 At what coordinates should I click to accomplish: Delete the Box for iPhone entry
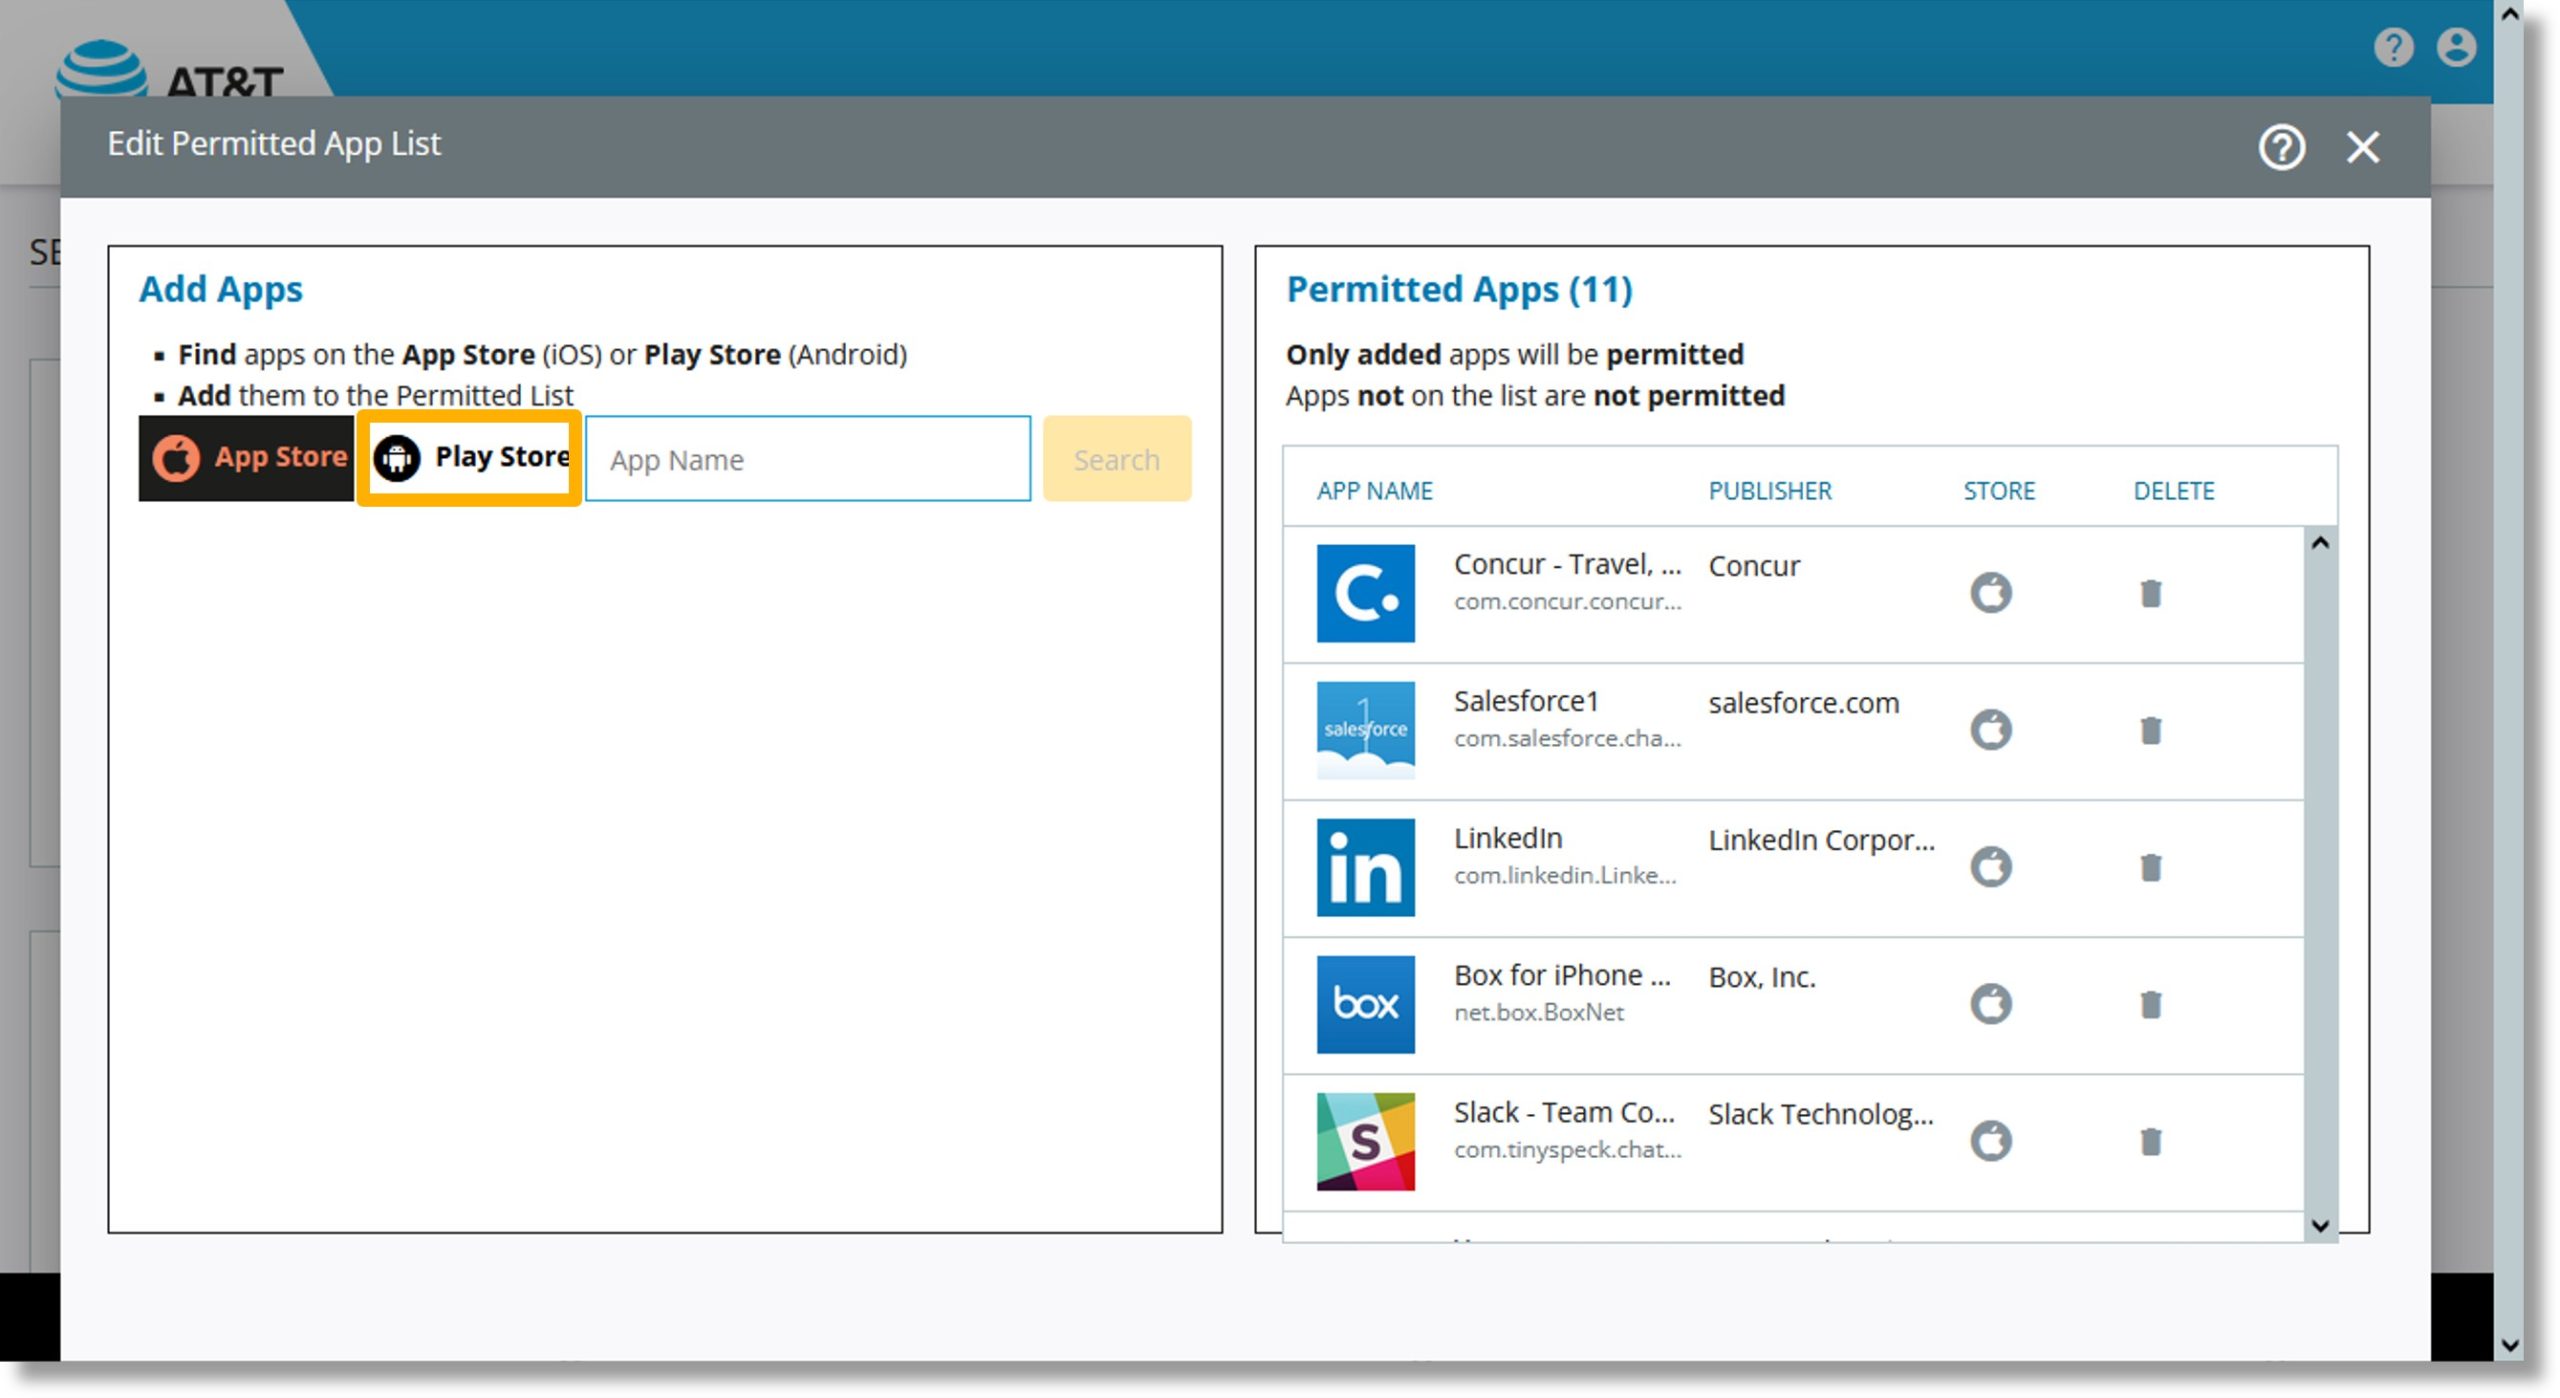tap(2150, 1004)
